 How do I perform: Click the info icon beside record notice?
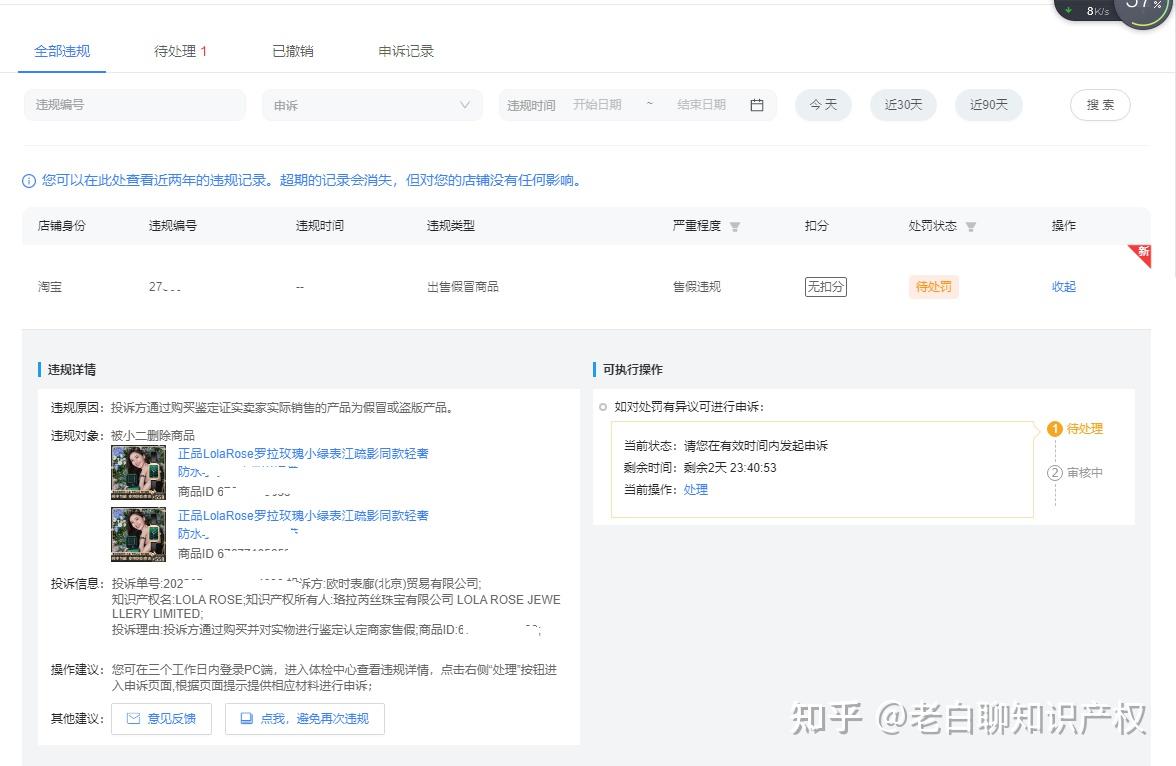(29, 181)
